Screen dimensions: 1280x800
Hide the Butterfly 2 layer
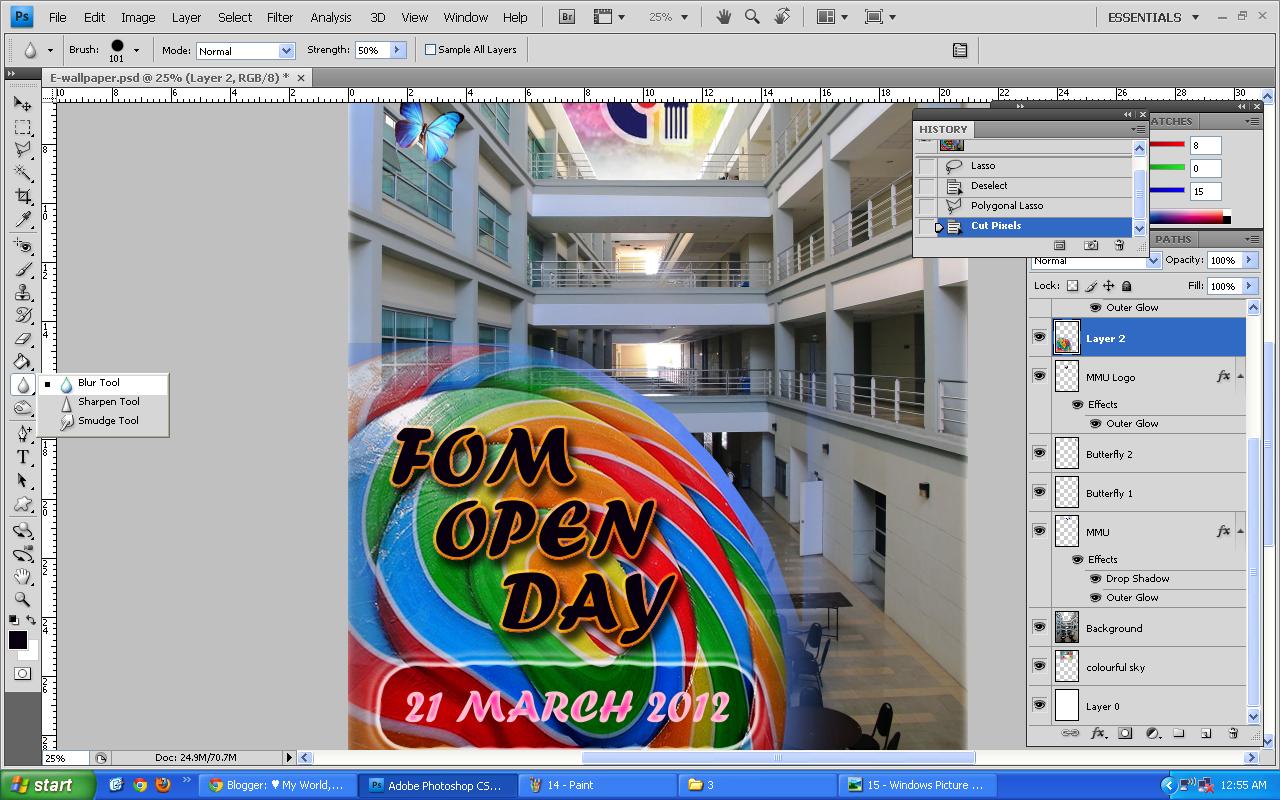coord(1039,453)
